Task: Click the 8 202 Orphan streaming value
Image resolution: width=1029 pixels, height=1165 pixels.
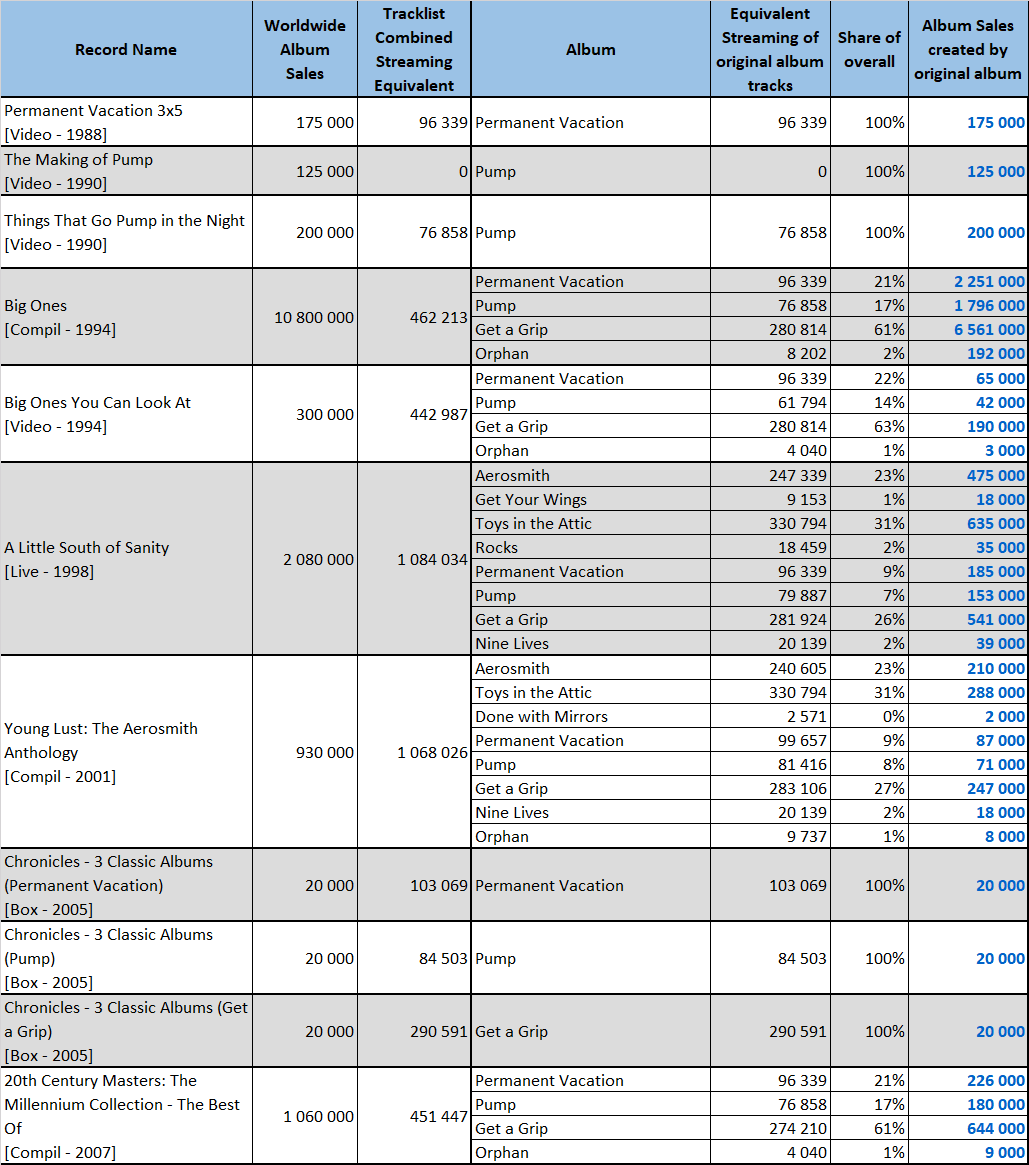Action: click(808, 354)
